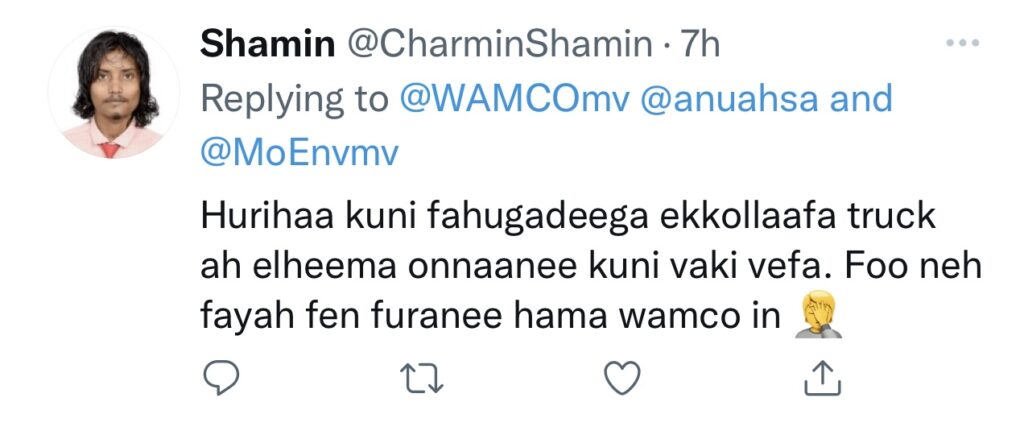This screenshot has height=431, width=1024.
Task: Click the 'Replying to' label
Action: [x=294, y=100]
